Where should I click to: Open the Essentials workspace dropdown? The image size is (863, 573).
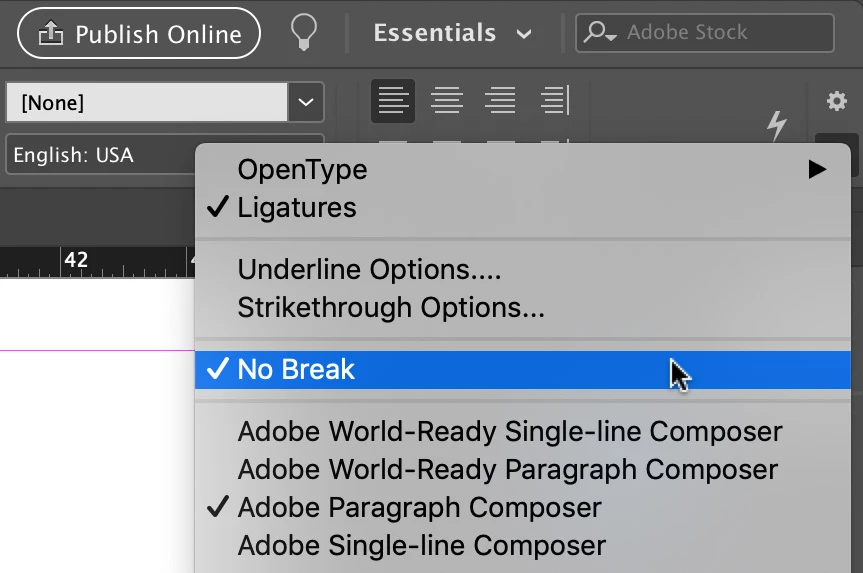[x=452, y=33]
